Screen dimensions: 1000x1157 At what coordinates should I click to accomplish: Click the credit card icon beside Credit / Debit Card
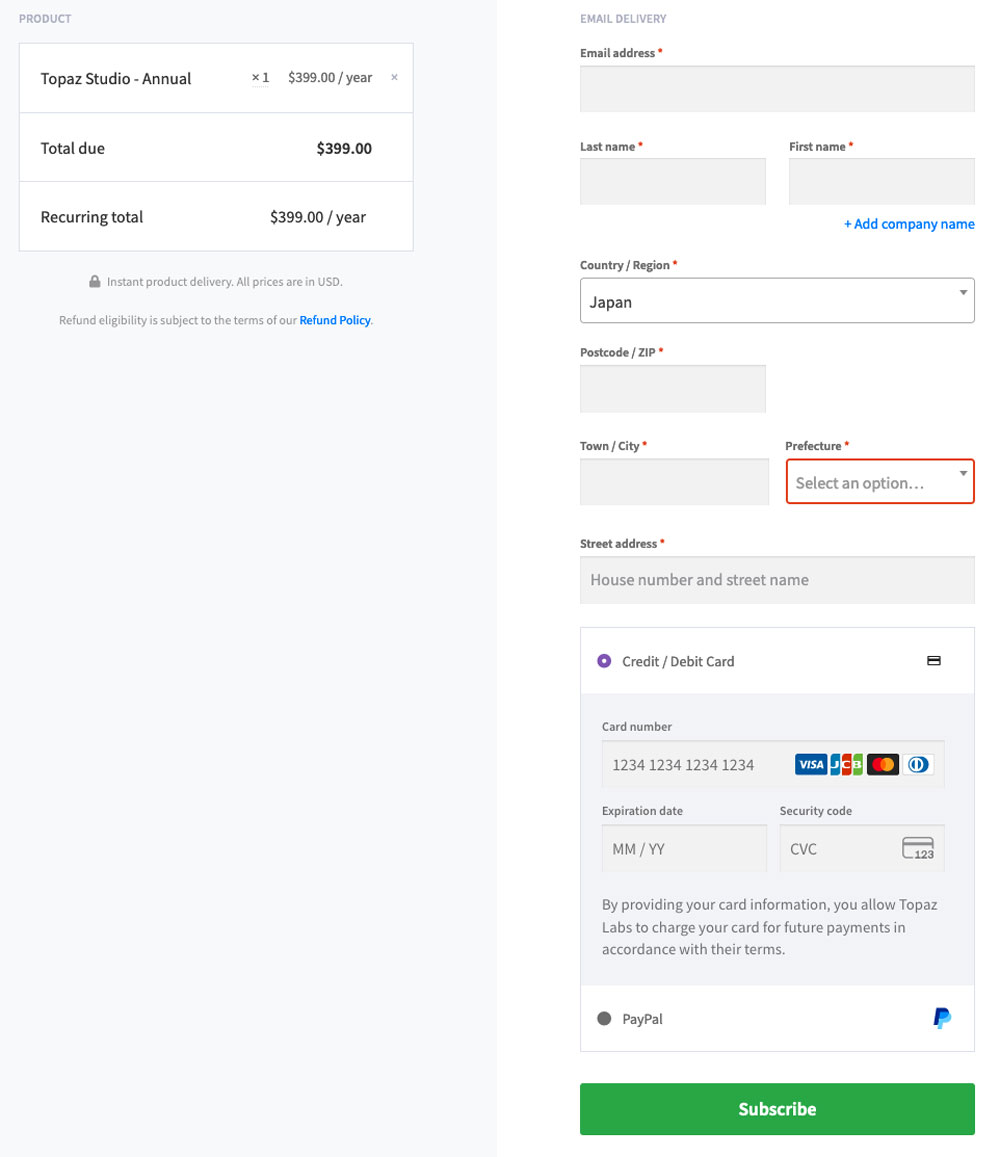(x=933, y=661)
